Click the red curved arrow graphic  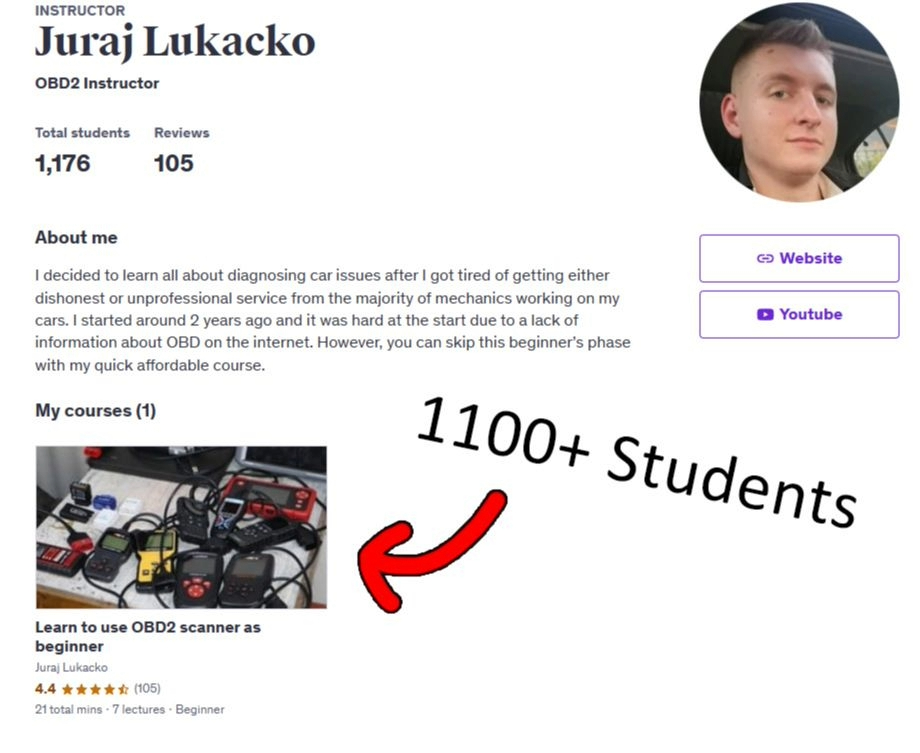[x=431, y=552]
